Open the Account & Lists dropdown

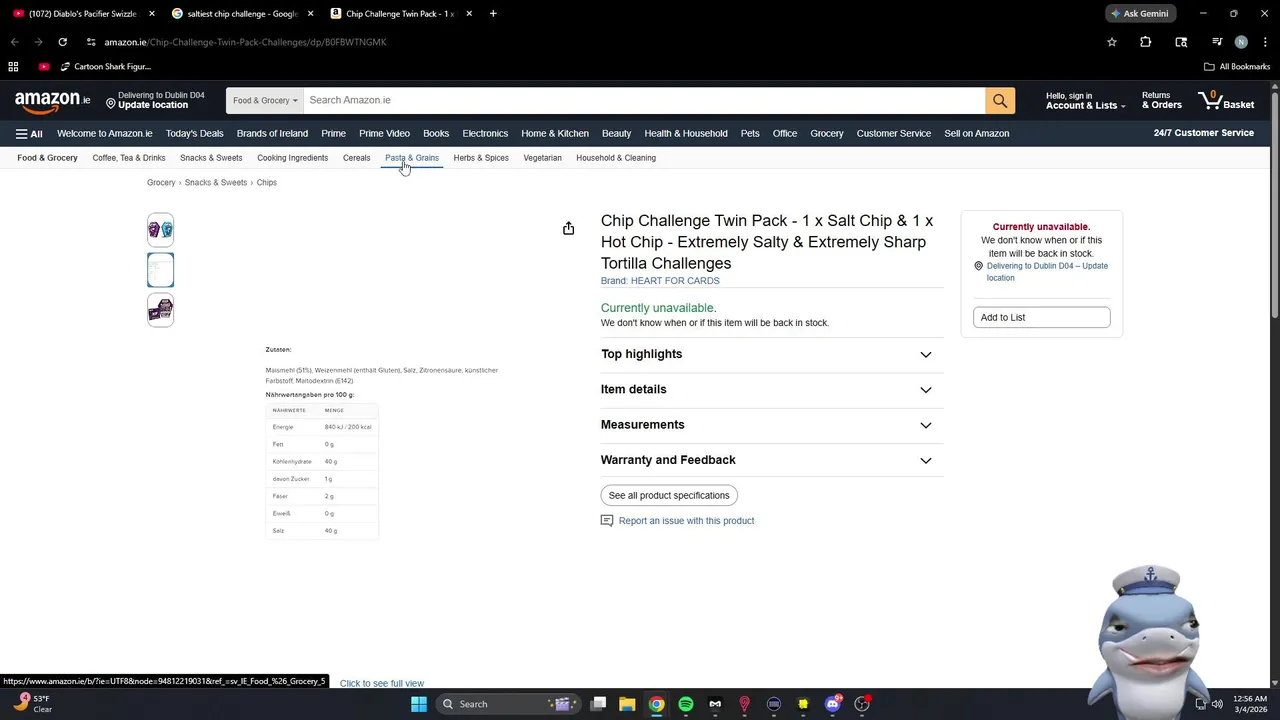click(x=1085, y=101)
